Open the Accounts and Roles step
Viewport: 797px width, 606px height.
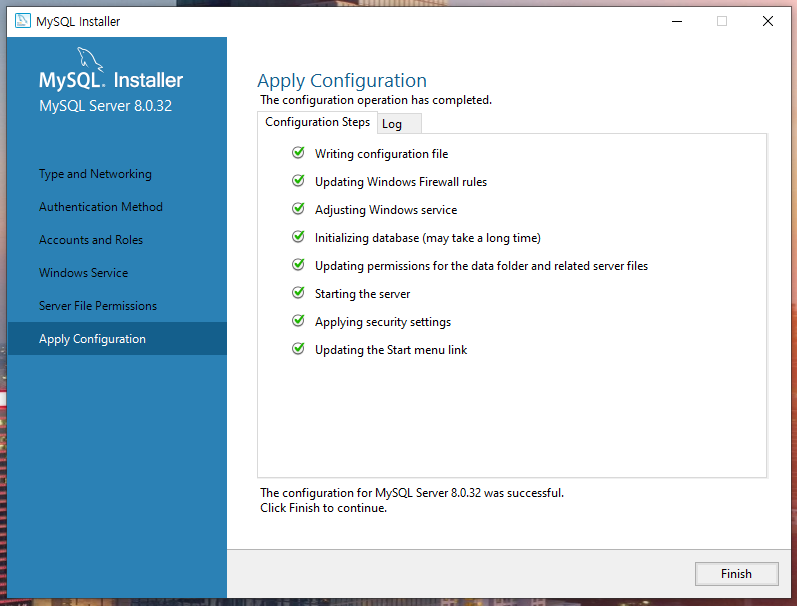(x=91, y=240)
